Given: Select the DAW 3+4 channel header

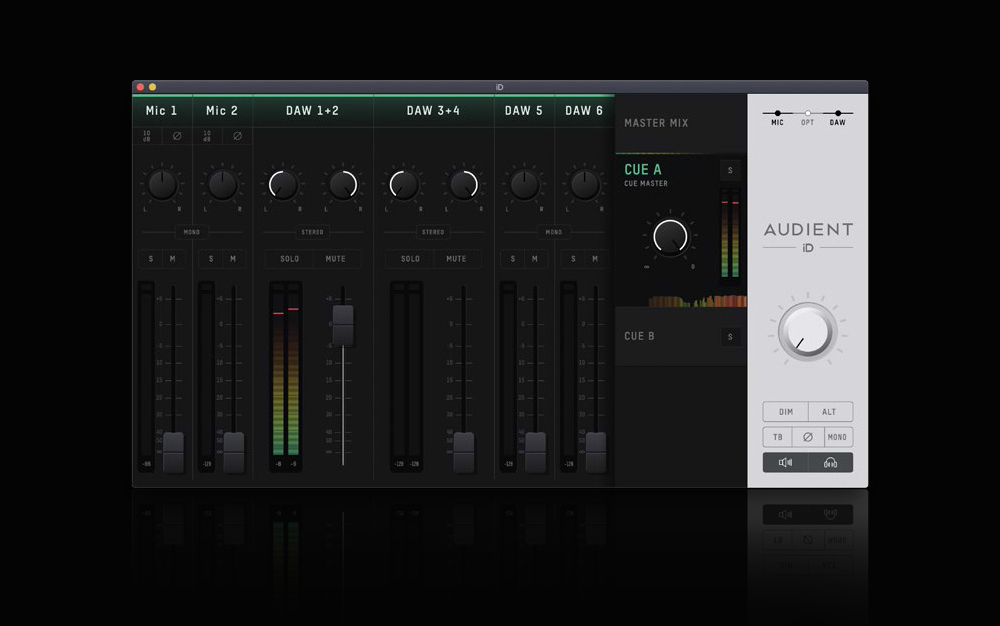Looking at the screenshot, I should click(x=434, y=111).
